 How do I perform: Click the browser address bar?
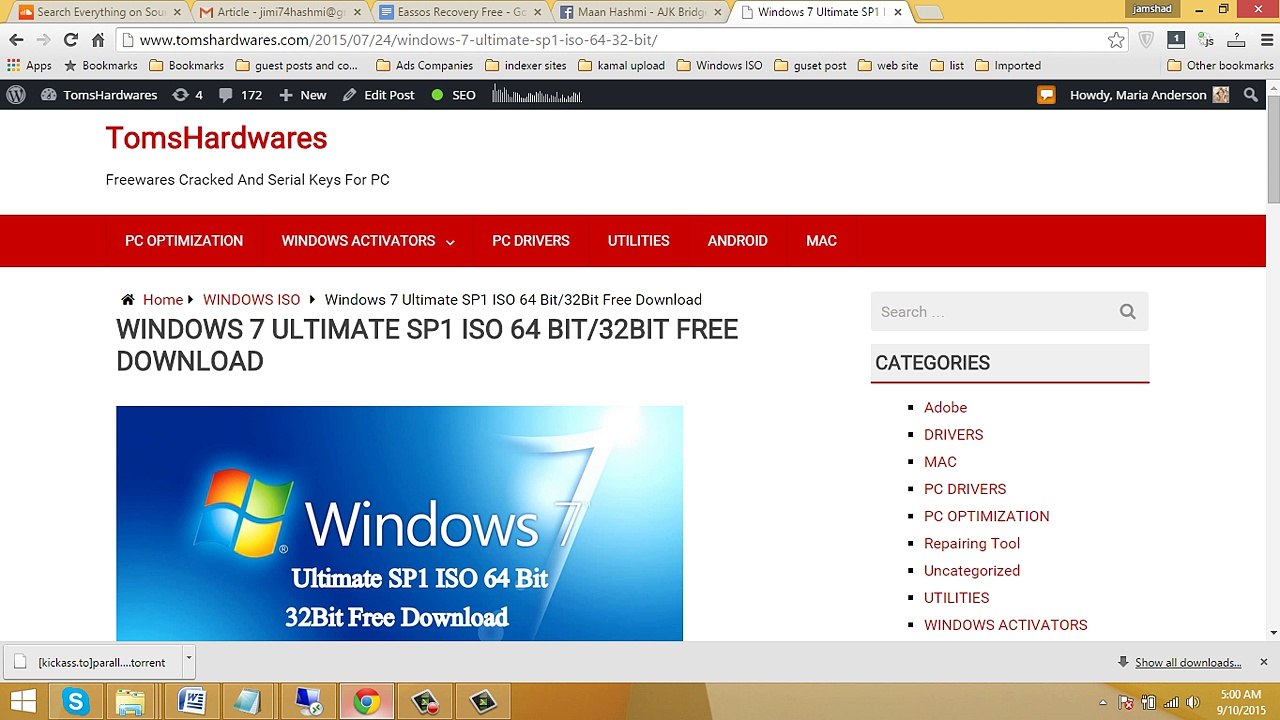620,40
